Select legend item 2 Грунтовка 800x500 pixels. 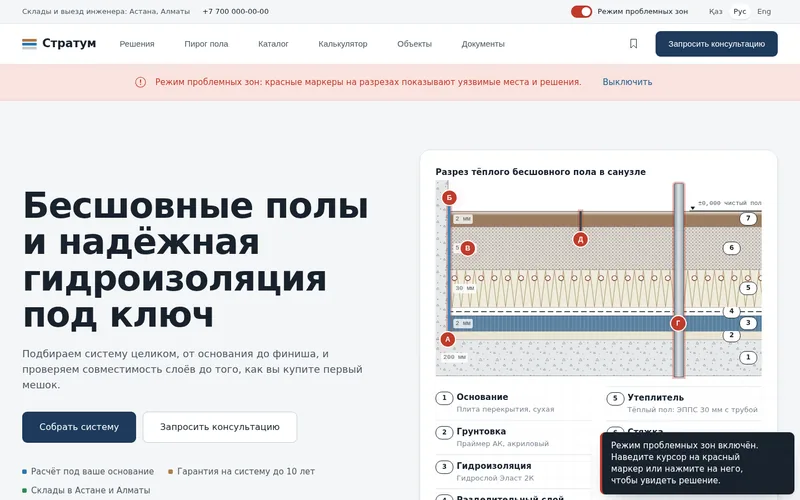pyautogui.click(x=513, y=437)
